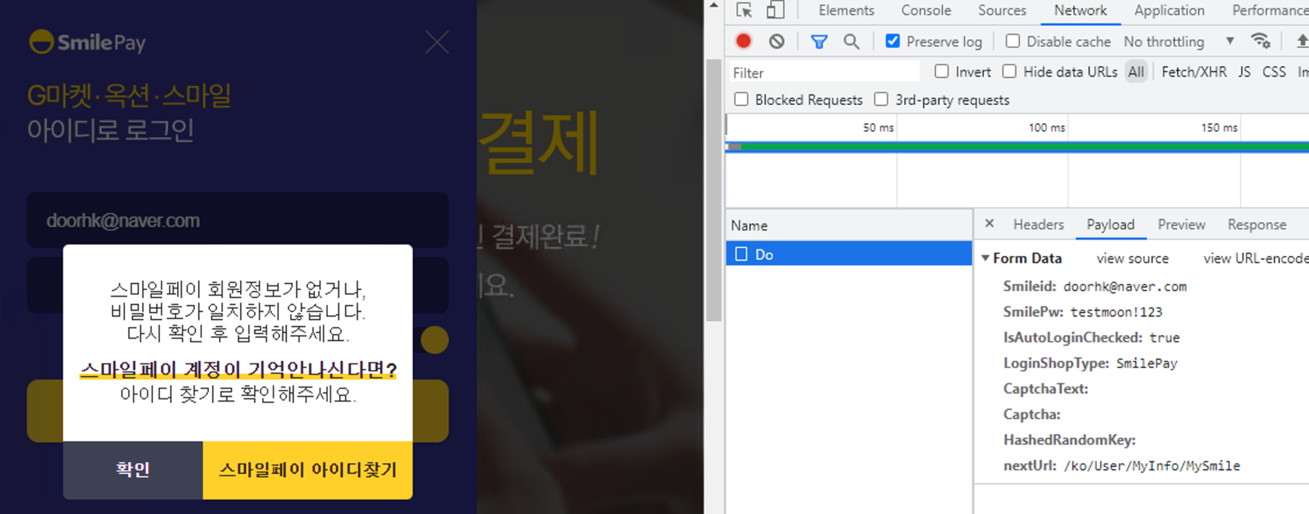1309x514 pixels.
Task: Open the Preview tab
Action: [x=1181, y=224]
